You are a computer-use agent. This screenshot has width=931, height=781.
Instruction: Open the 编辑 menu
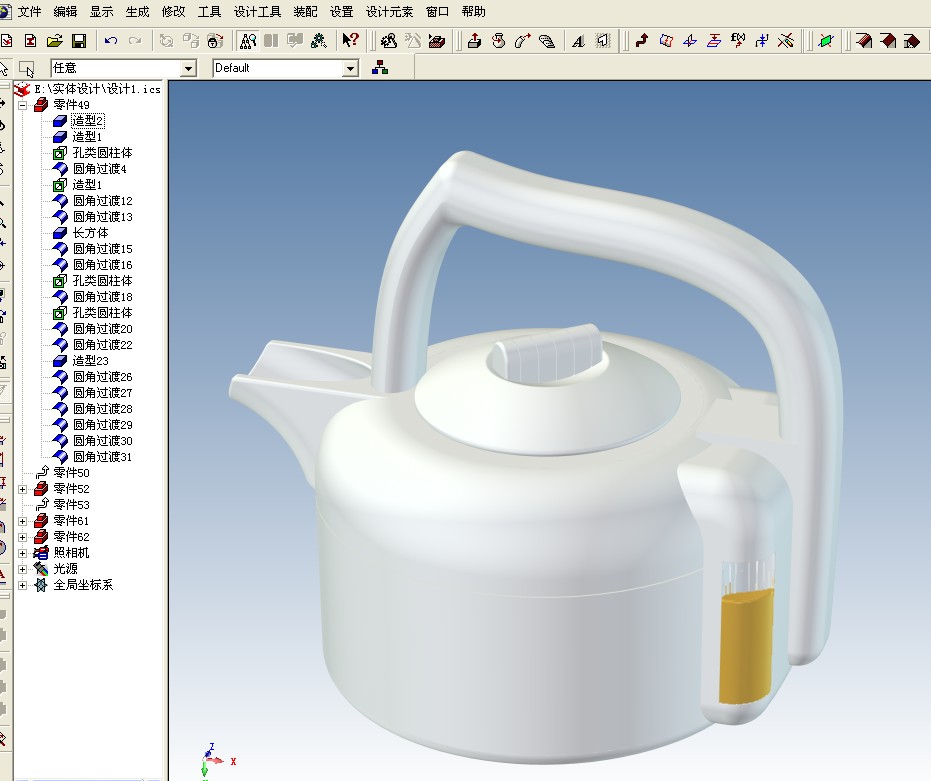pos(65,12)
